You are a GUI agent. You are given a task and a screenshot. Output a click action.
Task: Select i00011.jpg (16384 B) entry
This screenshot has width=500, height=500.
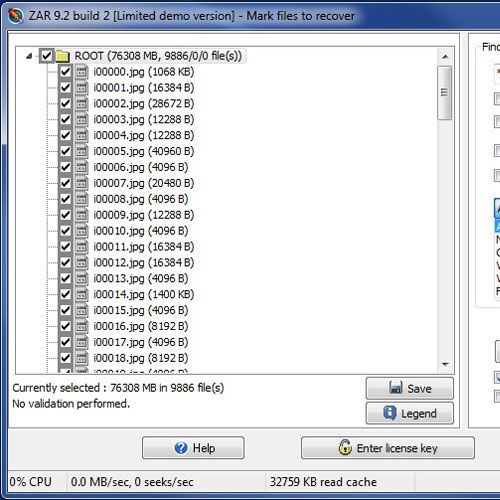click(x=144, y=247)
